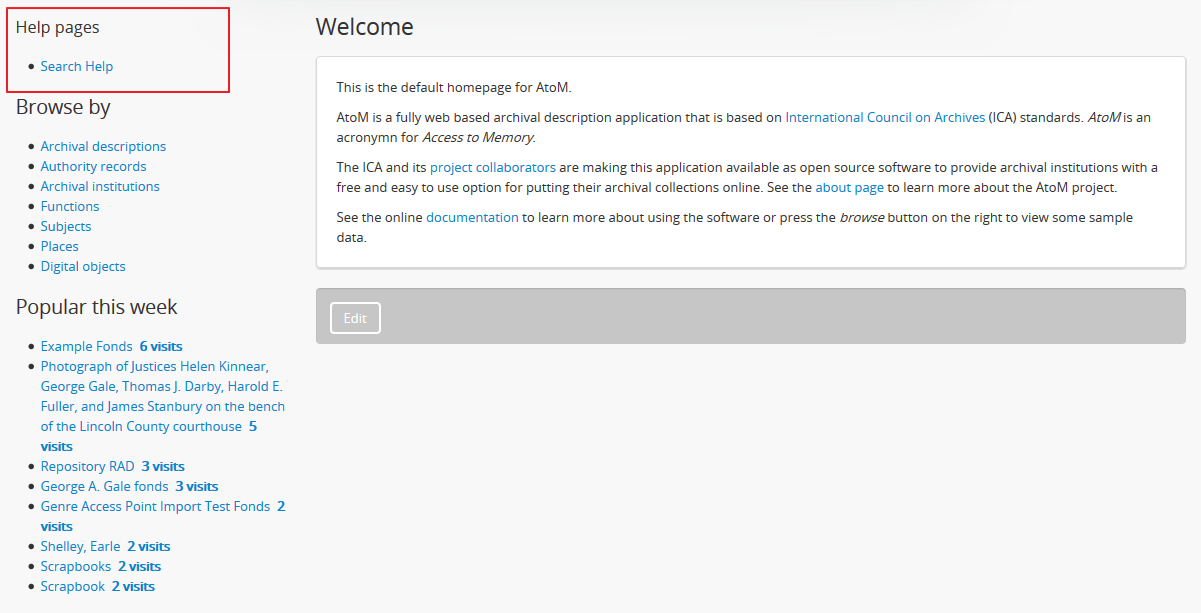The width and height of the screenshot is (1201, 613).
Task: Open the Search Help link
Action: (77, 66)
